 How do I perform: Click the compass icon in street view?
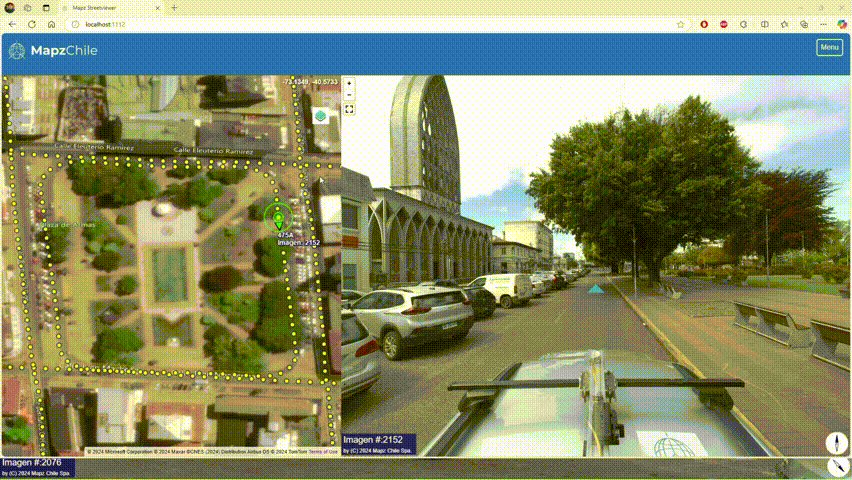point(836,443)
